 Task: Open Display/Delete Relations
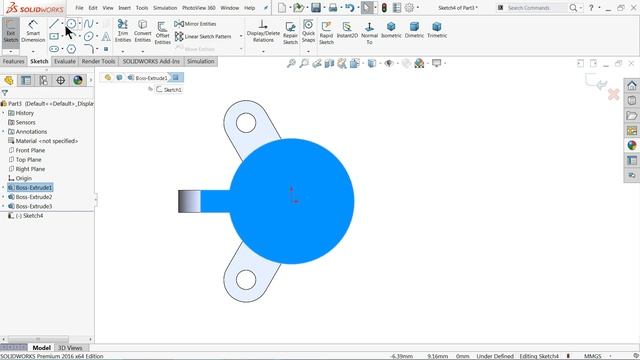(263, 31)
